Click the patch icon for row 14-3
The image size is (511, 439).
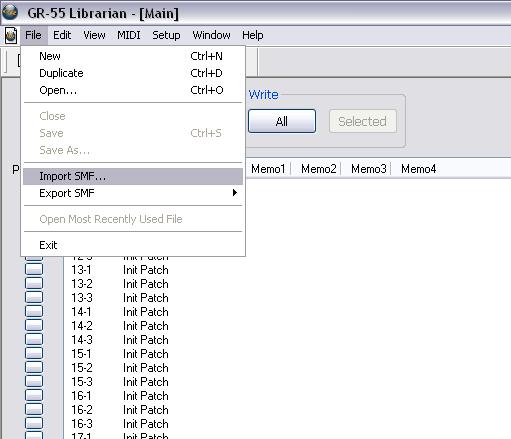(34, 339)
